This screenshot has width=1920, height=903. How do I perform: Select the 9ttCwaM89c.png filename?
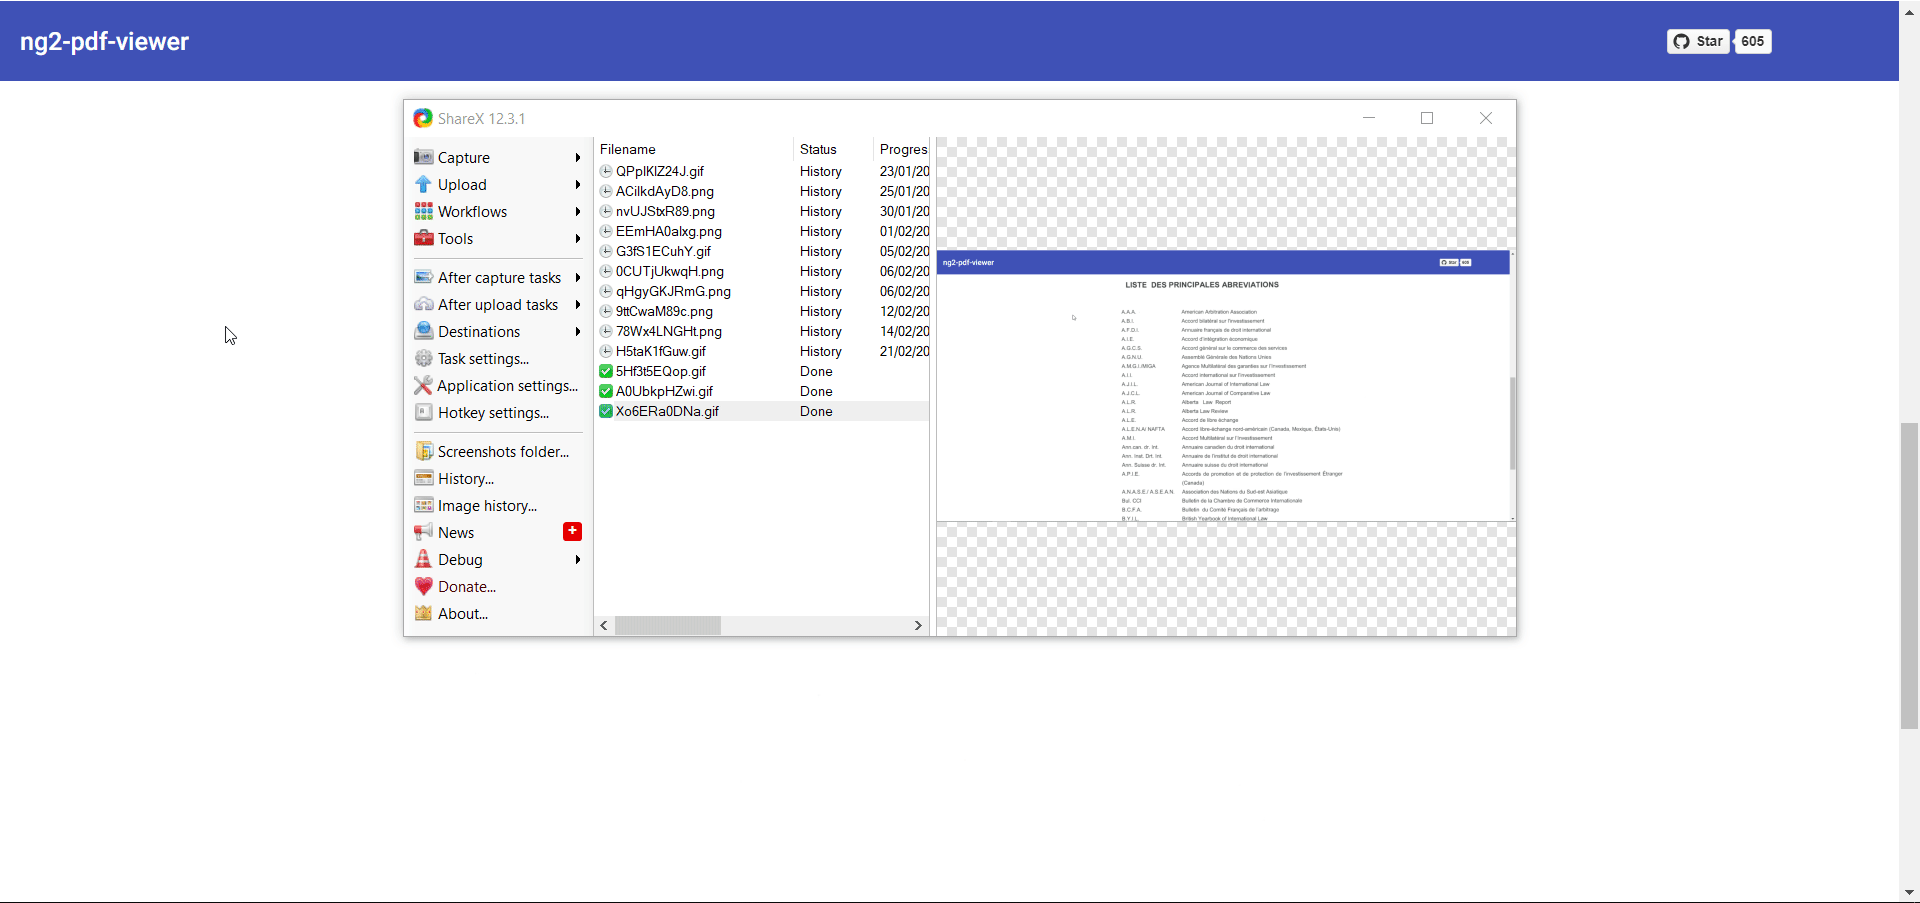click(x=664, y=311)
